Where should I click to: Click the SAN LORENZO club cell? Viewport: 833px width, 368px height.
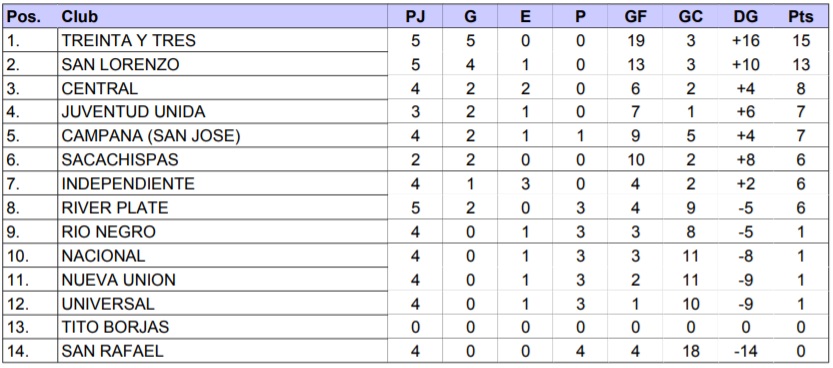coord(222,64)
